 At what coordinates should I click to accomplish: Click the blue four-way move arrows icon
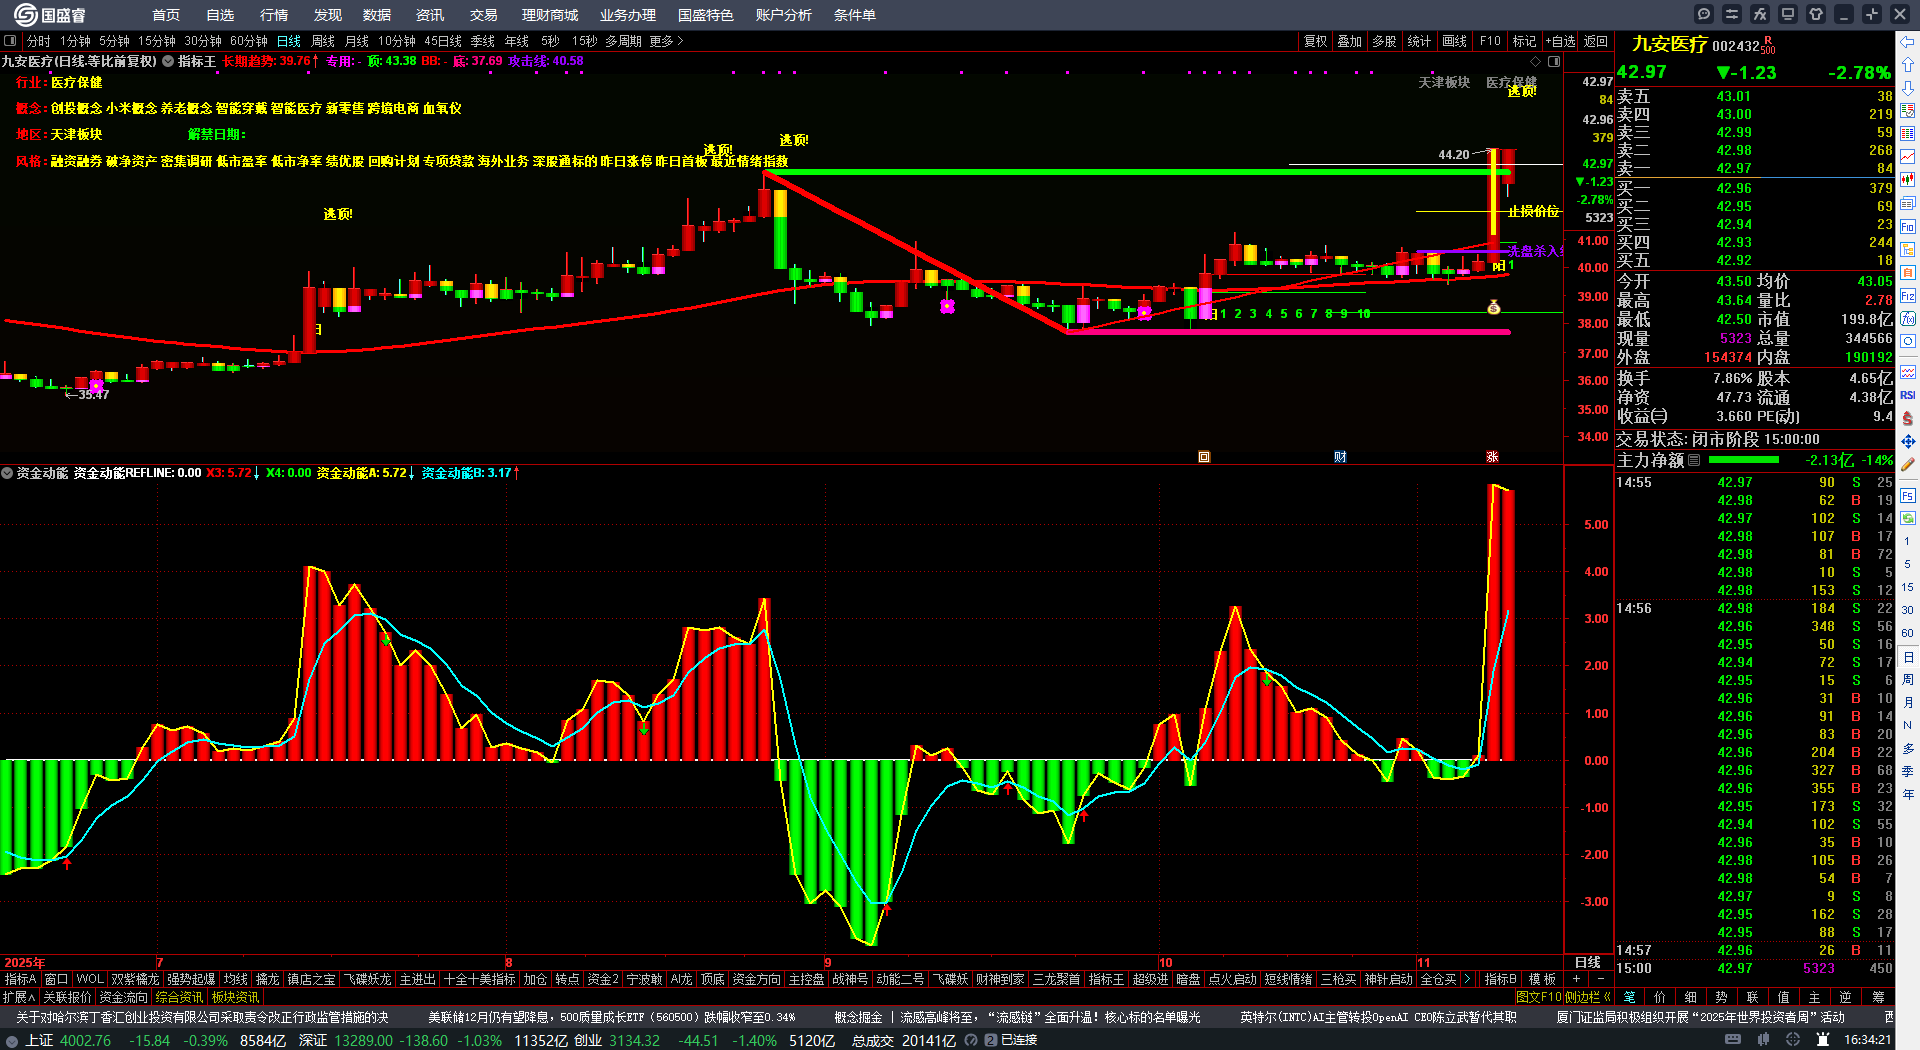1908,441
